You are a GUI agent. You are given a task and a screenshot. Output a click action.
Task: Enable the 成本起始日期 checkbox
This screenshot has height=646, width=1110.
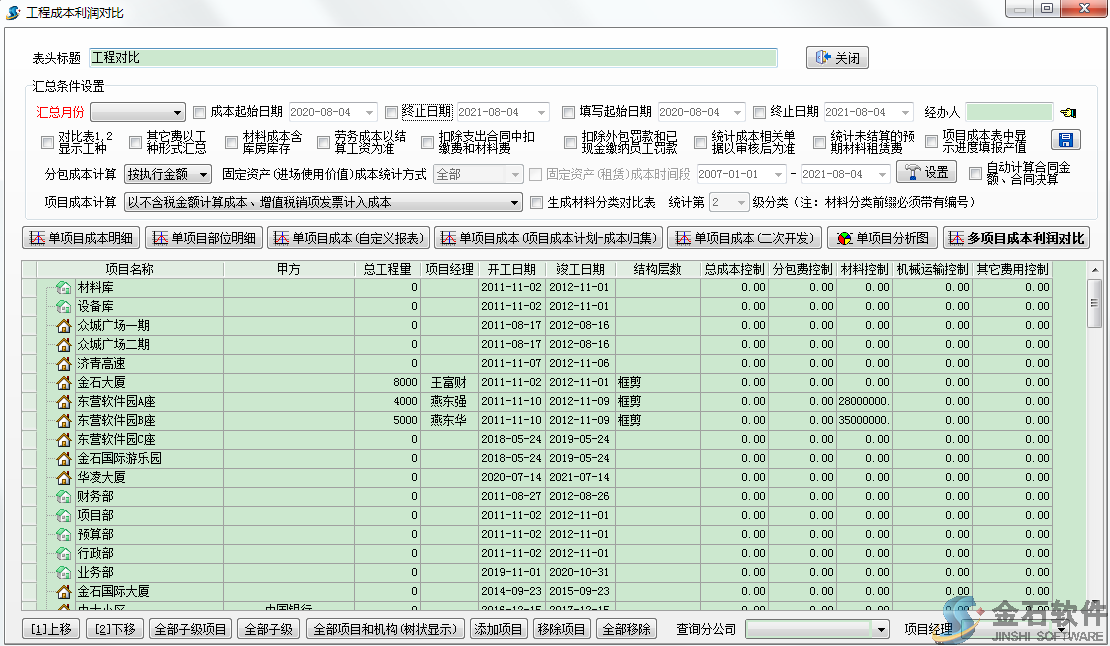200,112
